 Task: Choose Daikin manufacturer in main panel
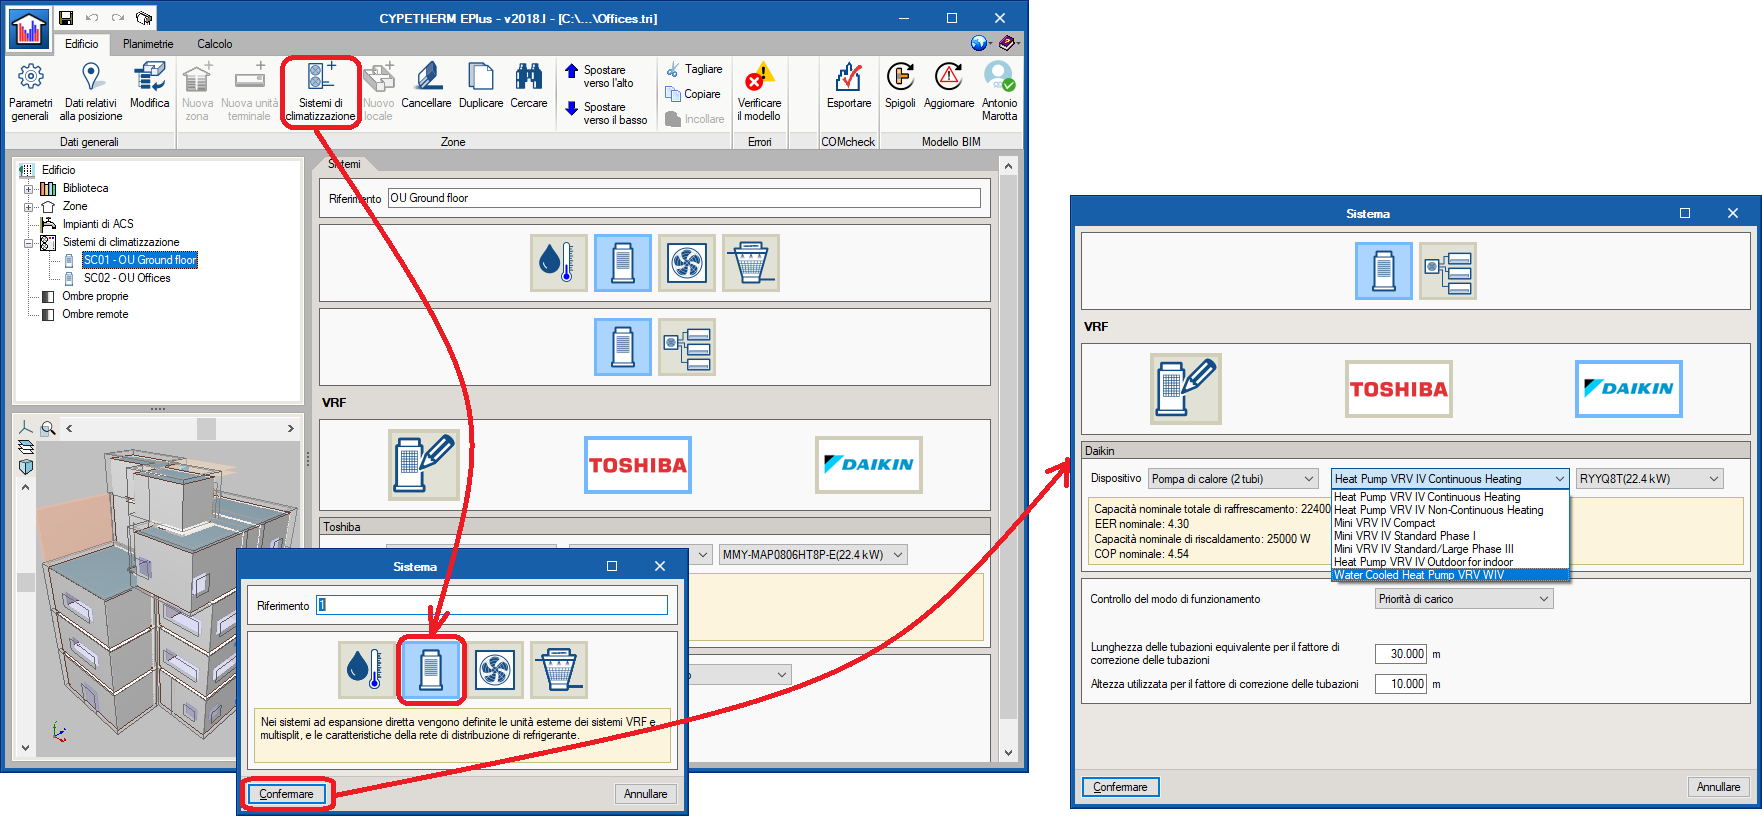point(869,465)
